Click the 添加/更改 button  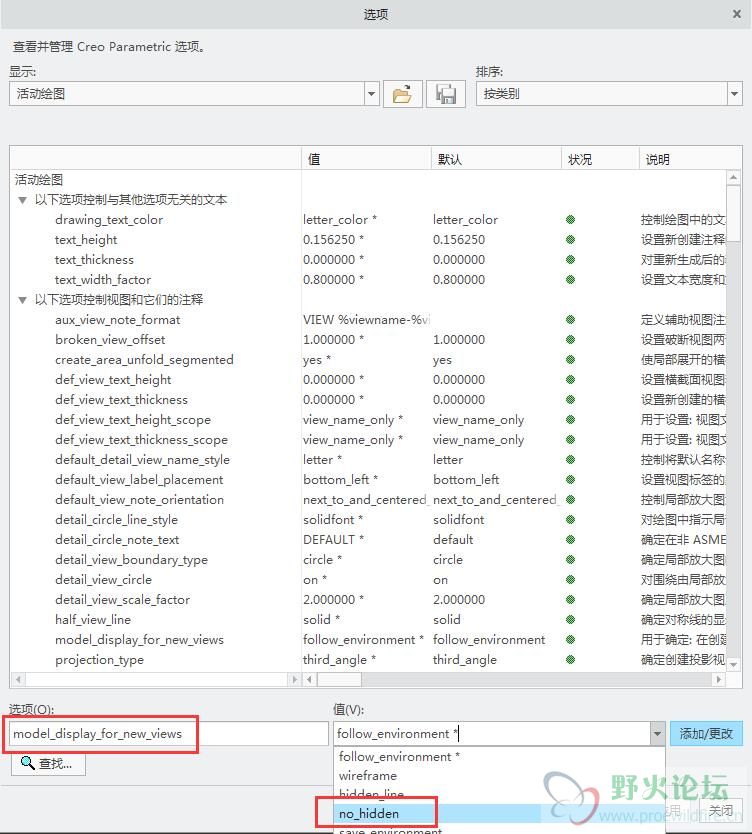(706, 733)
